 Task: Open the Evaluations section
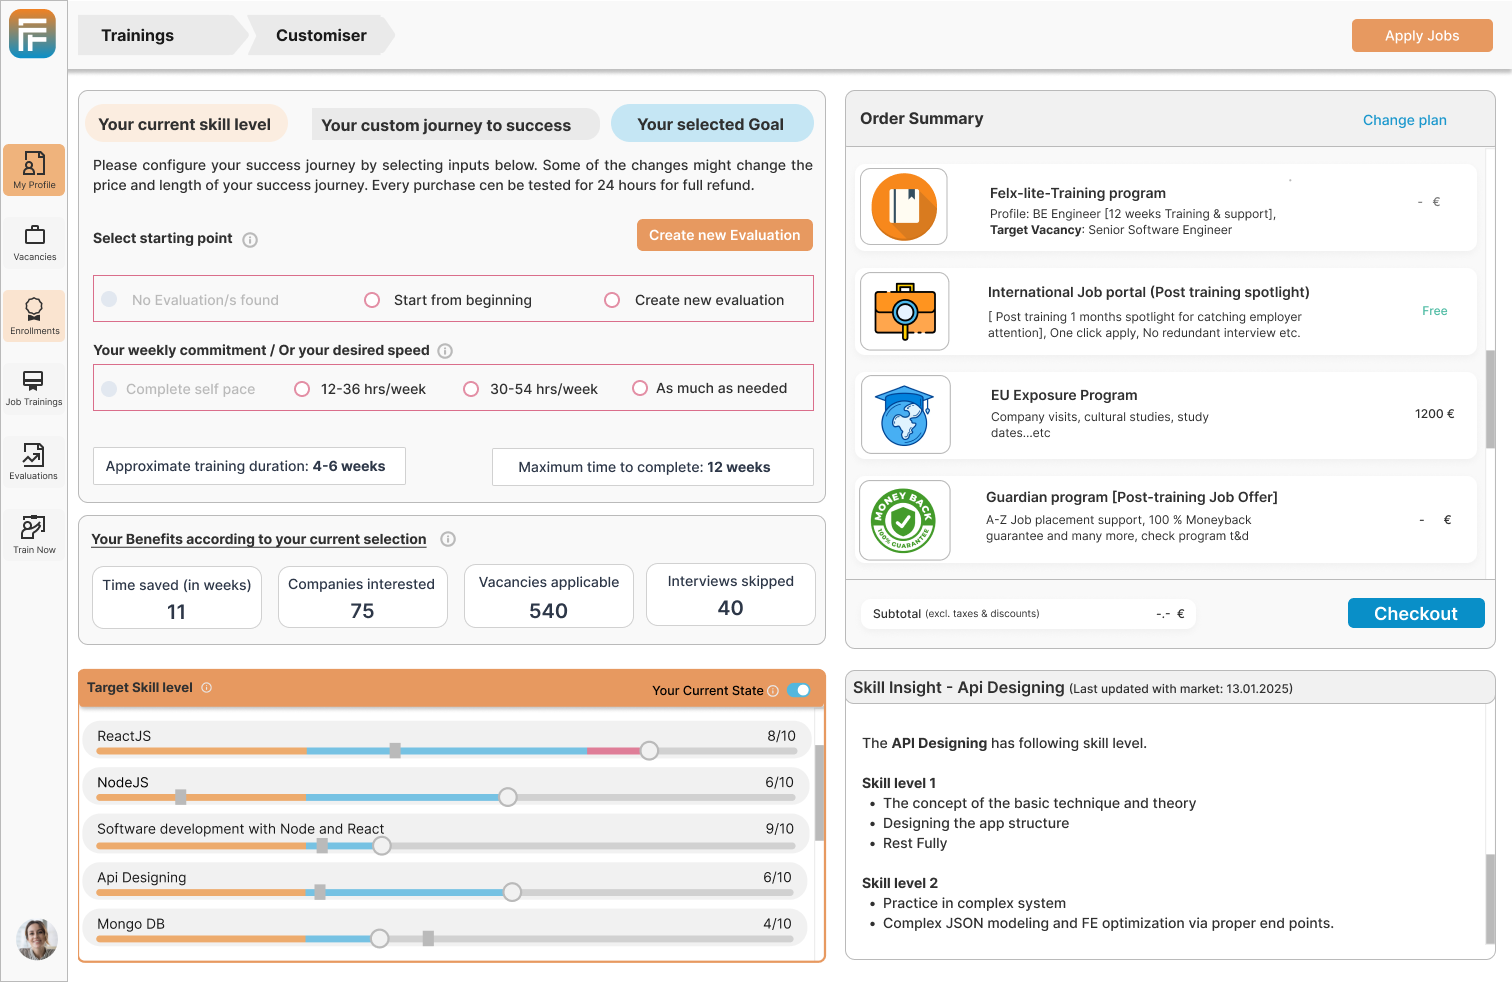pos(34,460)
